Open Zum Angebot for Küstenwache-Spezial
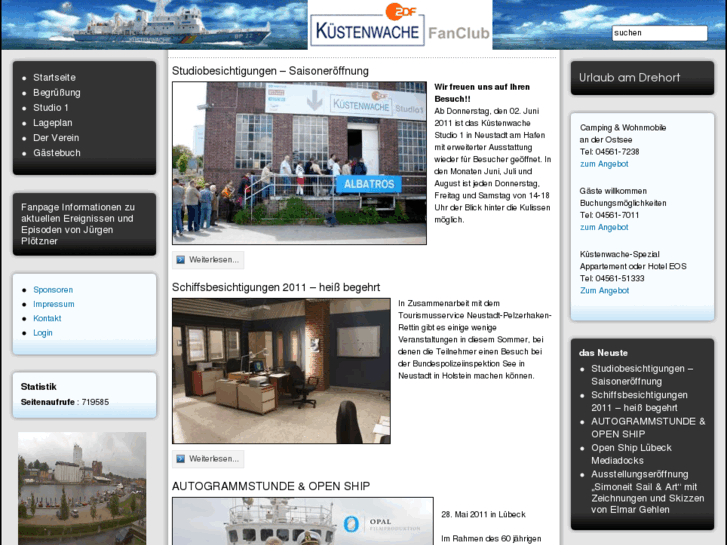727x545 pixels. click(605, 290)
